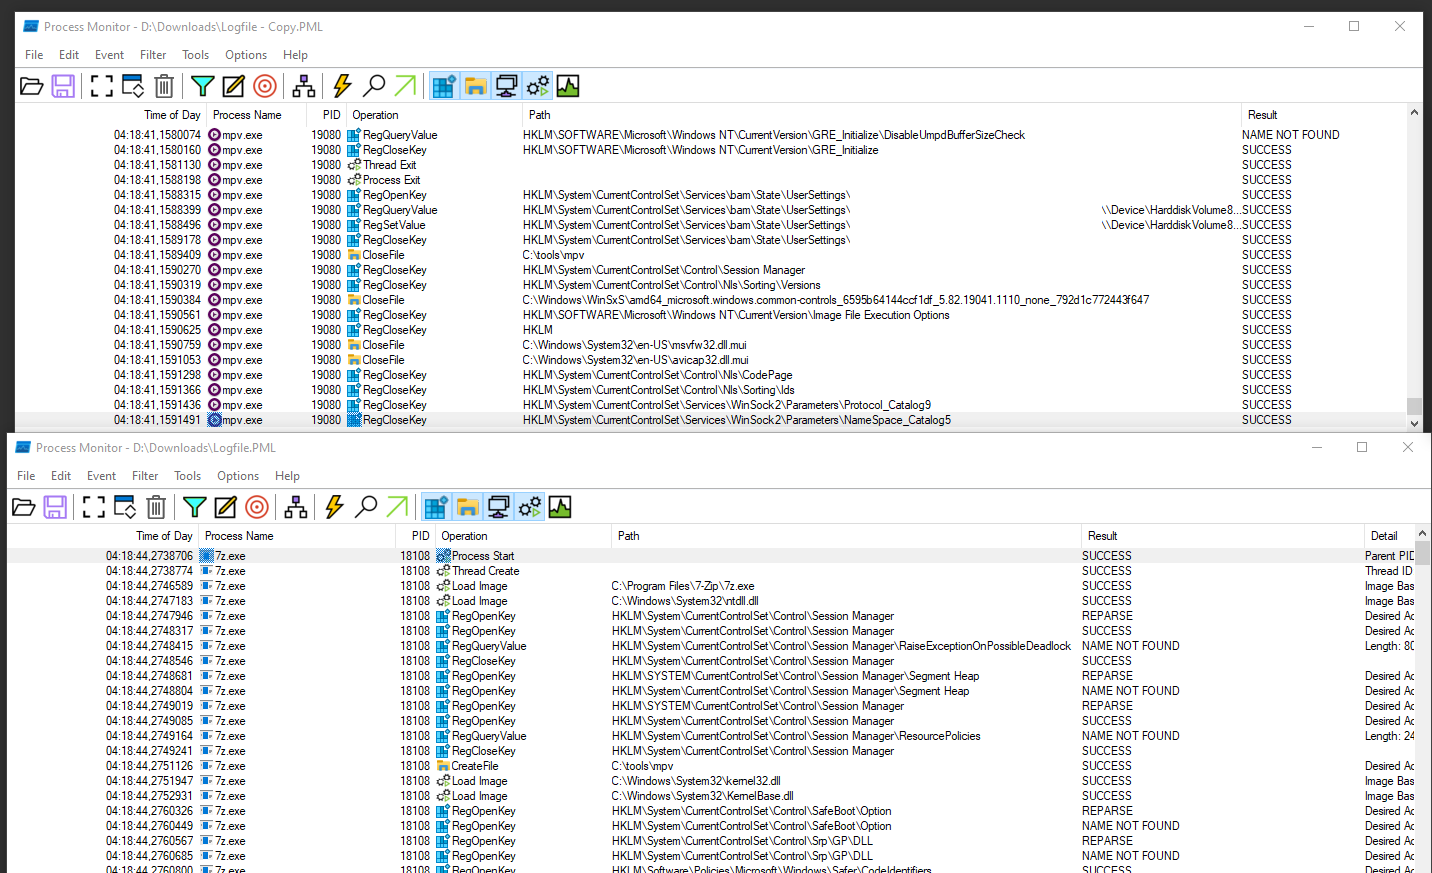The image size is (1432, 873).
Task: Open a saved logfile with the folder icon
Action: click(31, 86)
